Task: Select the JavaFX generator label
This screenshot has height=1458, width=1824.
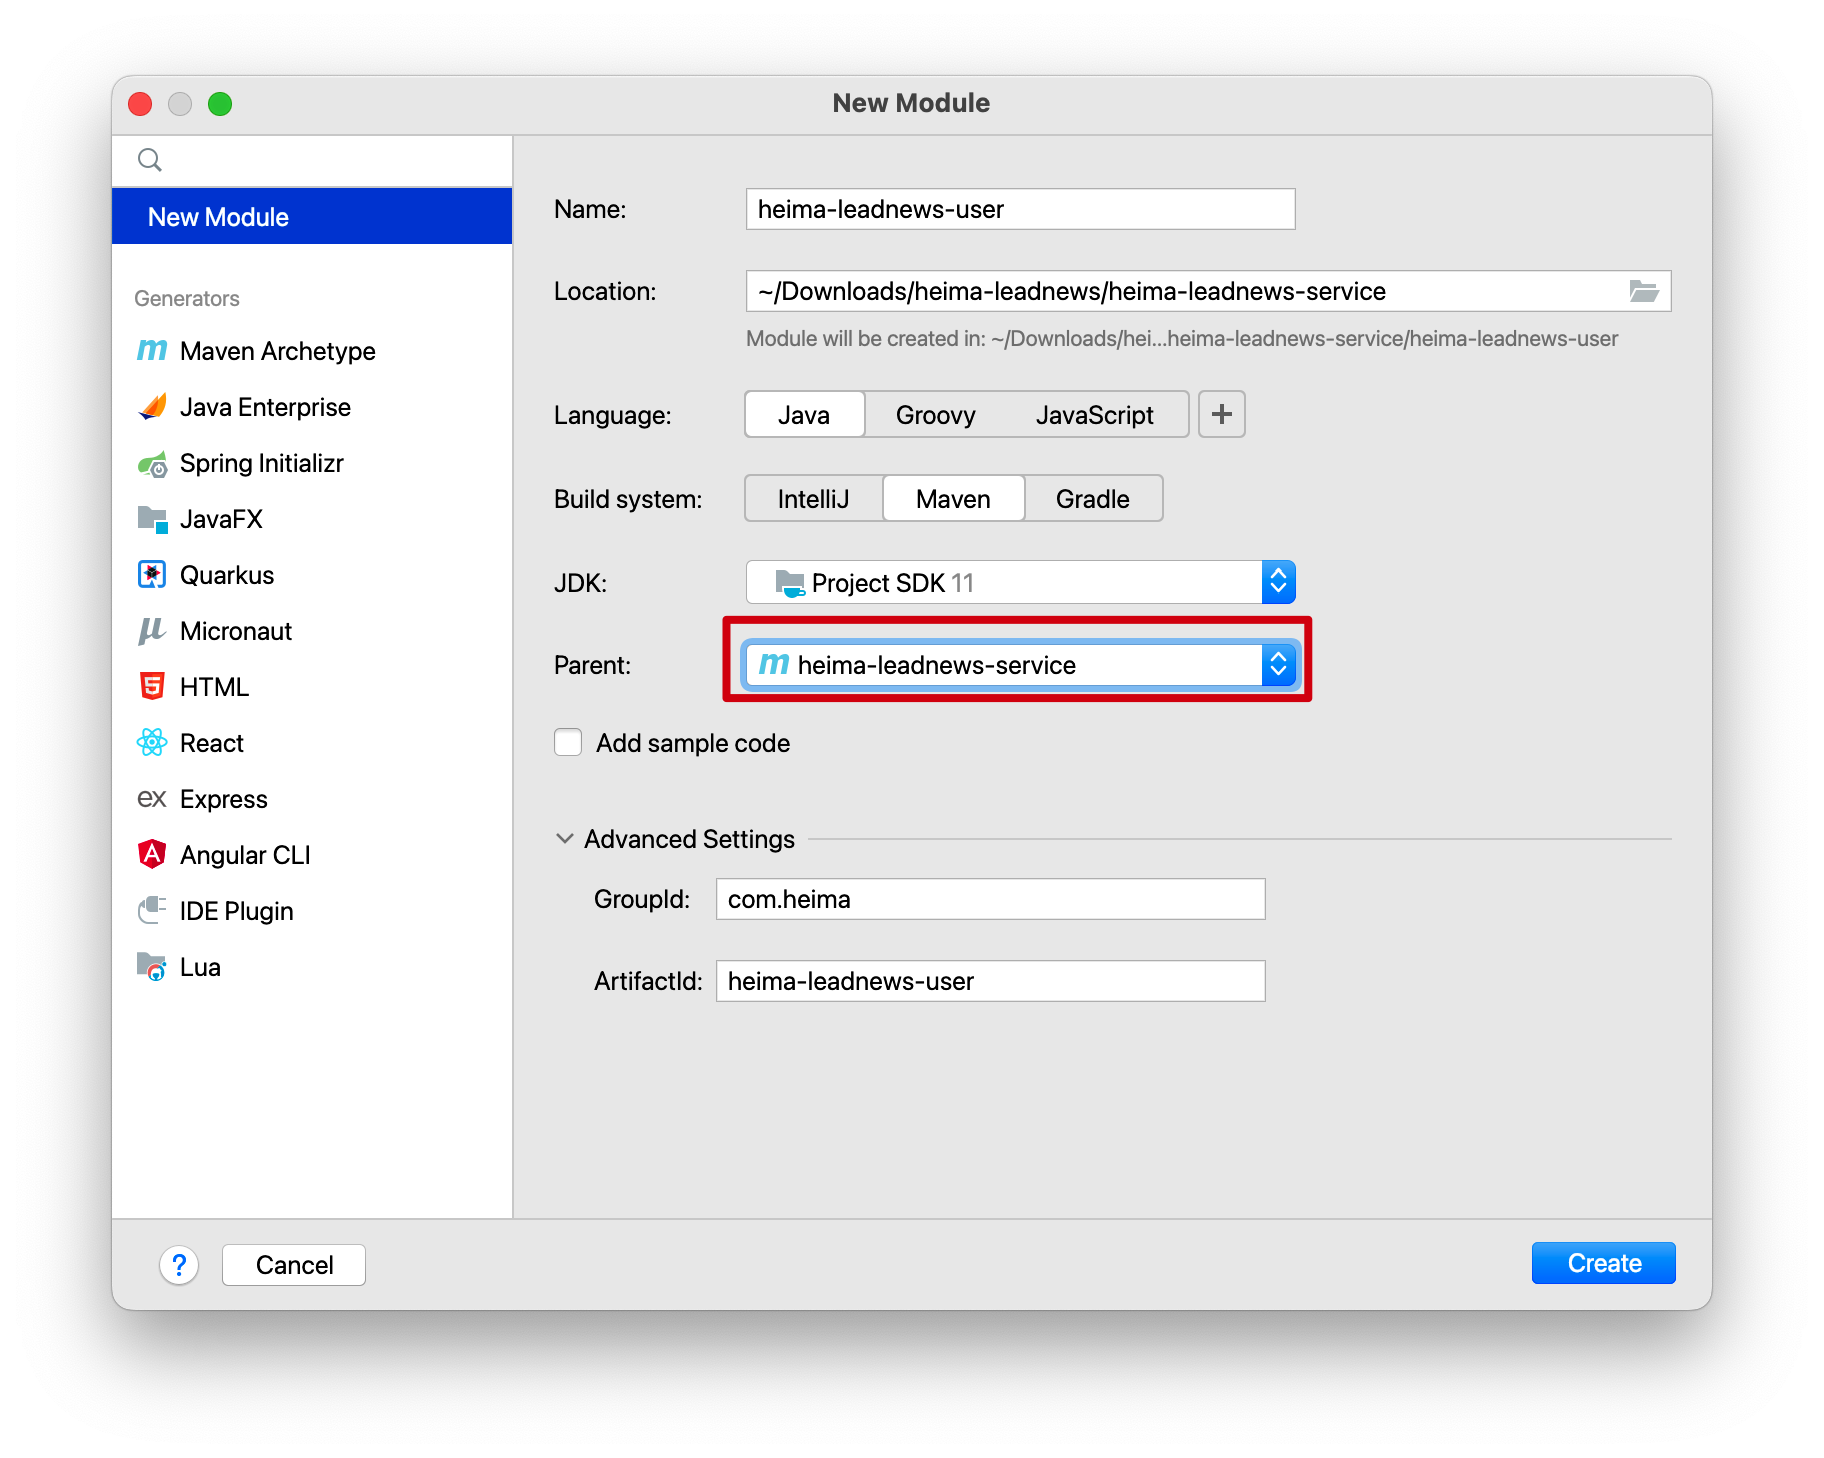Action: pyautogui.click(x=221, y=519)
